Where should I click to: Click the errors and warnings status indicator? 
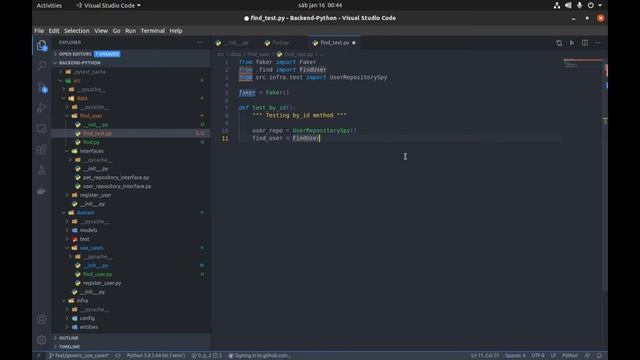point(207,356)
